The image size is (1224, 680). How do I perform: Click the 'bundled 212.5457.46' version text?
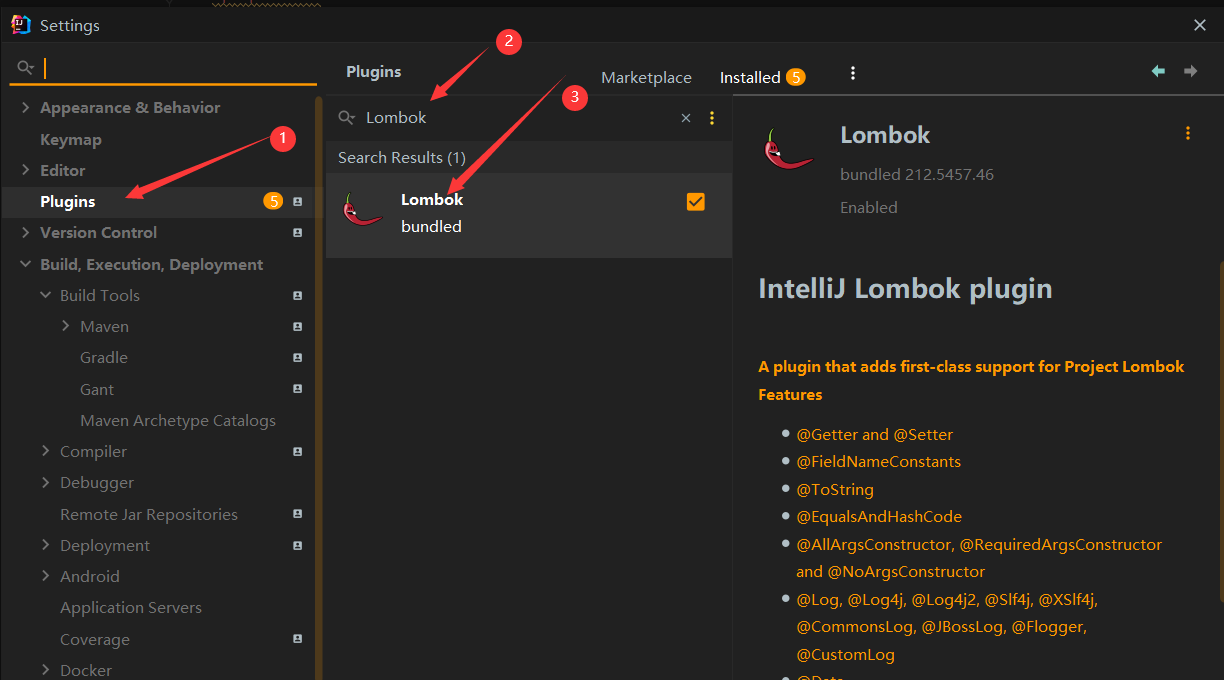(917, 175)
